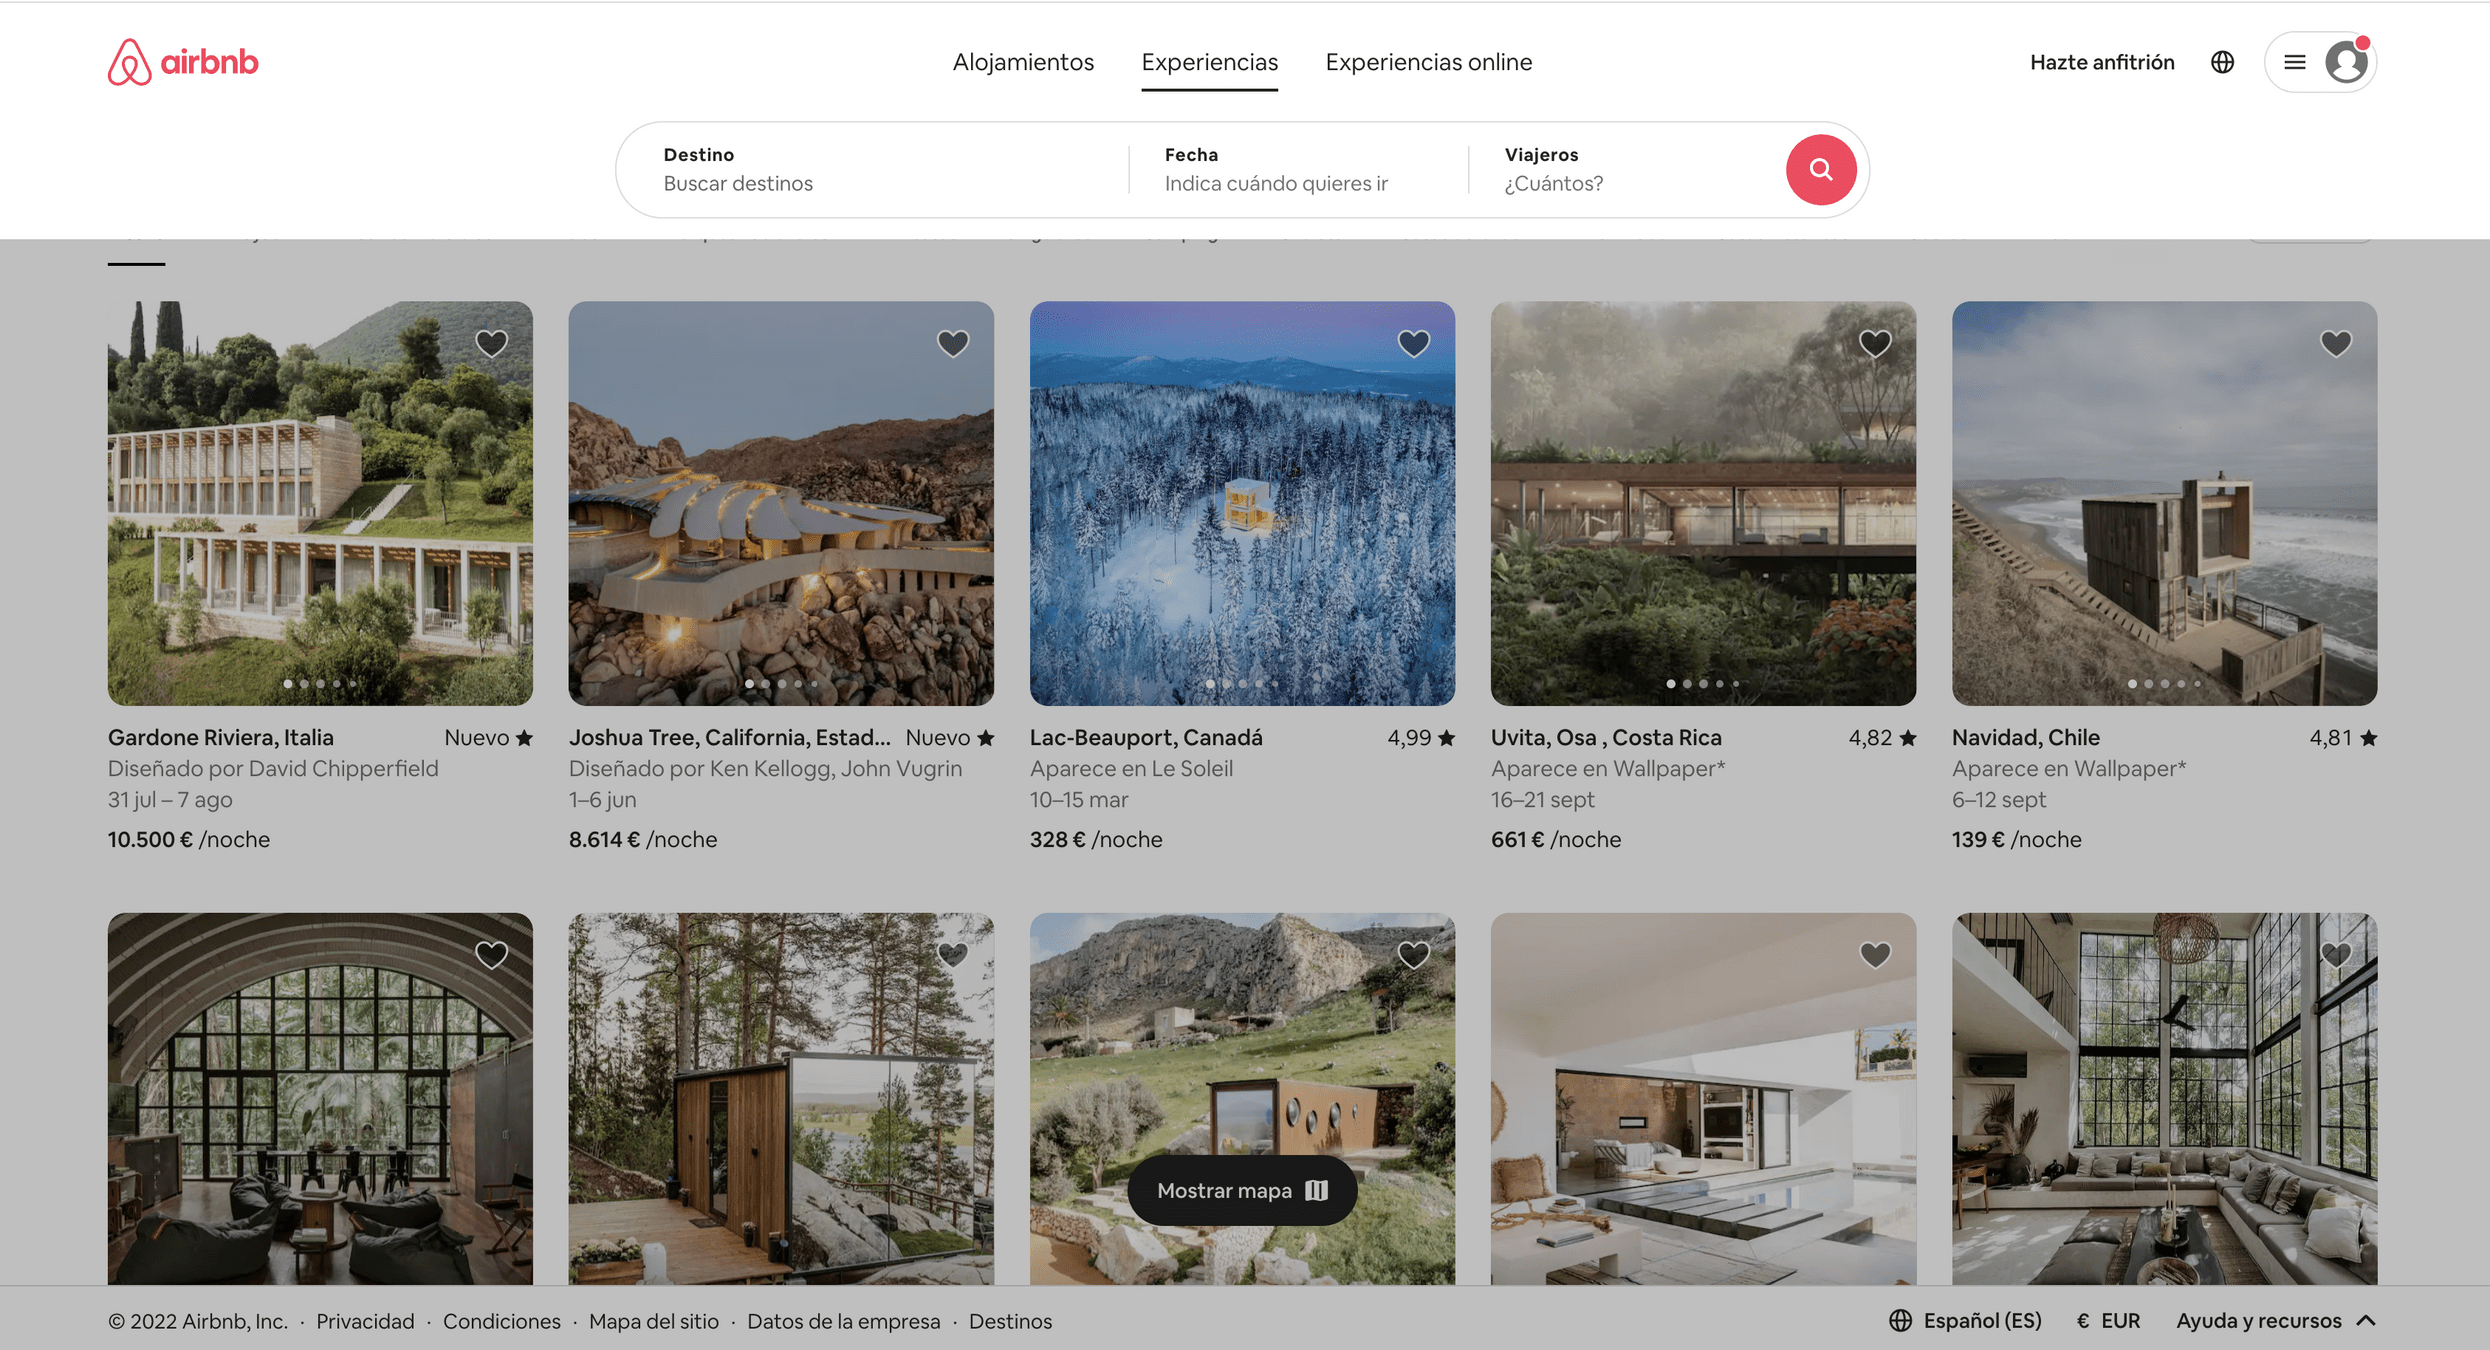Favorite the Gardone Riviera, Italia listing
2490x1350 pixels.
[491, 343]
